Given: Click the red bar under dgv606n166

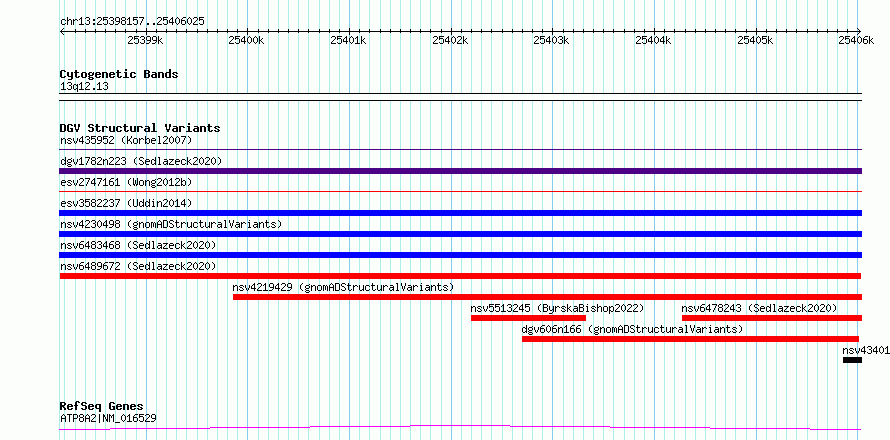Looking at the screenshot, I should point(690,339).
